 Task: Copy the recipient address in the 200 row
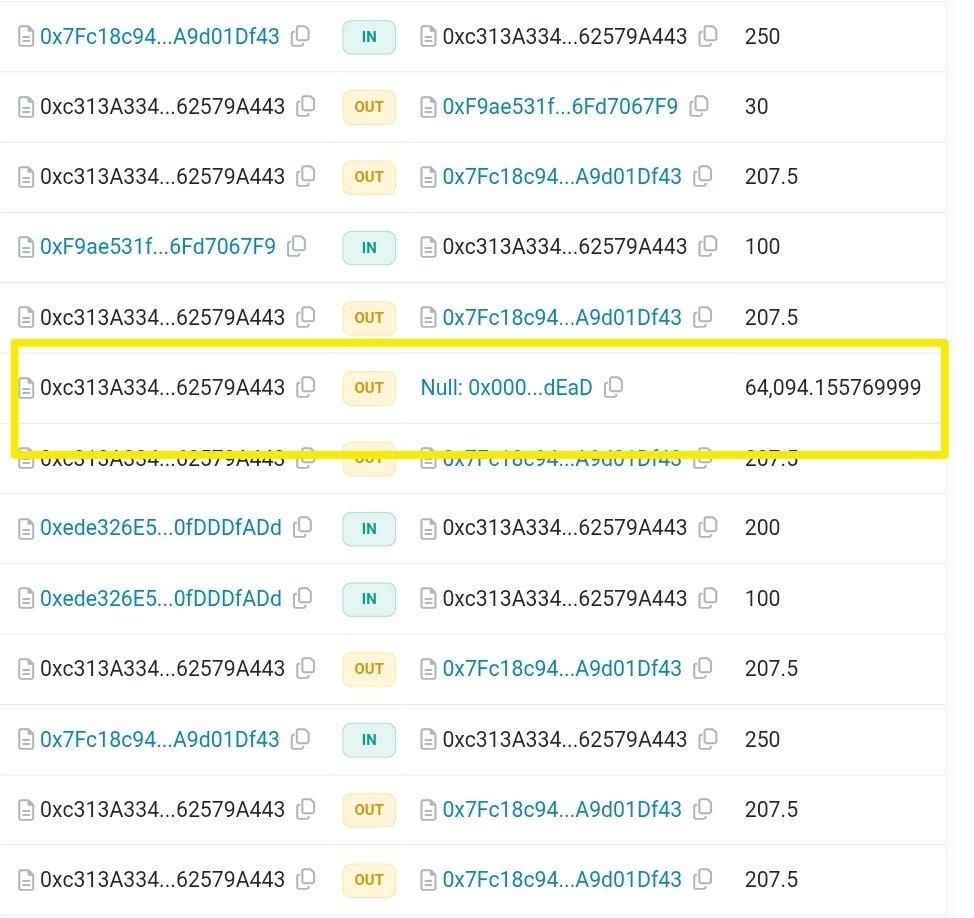(x=708, y=527)
